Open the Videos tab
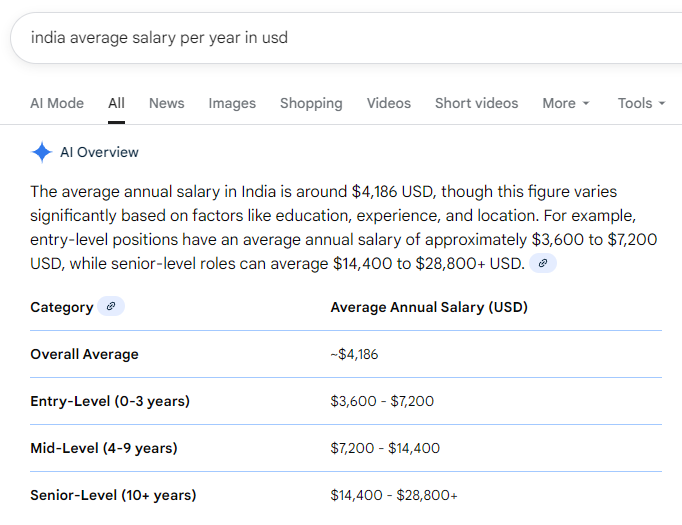 pyautogui.click(x=388, y=103)
